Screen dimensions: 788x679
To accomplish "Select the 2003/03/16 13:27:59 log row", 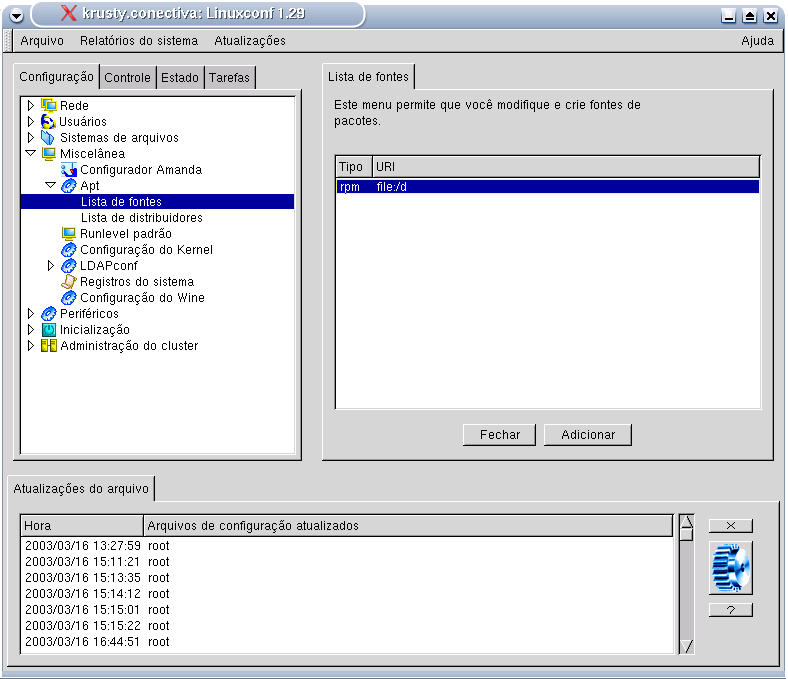I will click(347, 546).
